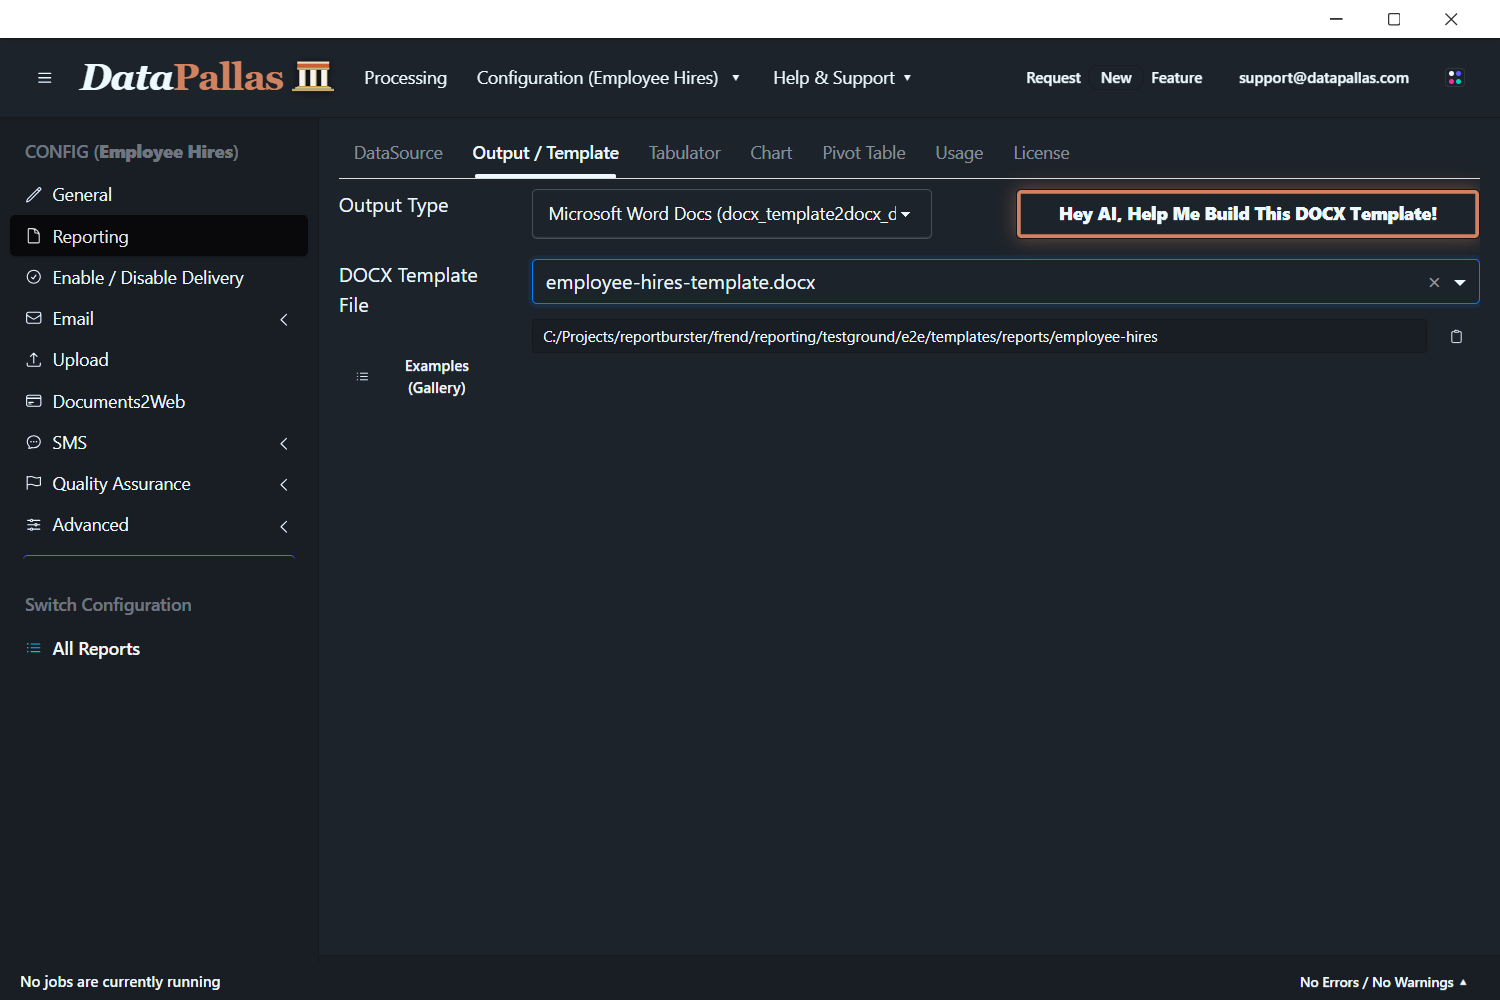
Task: Open the Usage tab
Action: (959, 153)
